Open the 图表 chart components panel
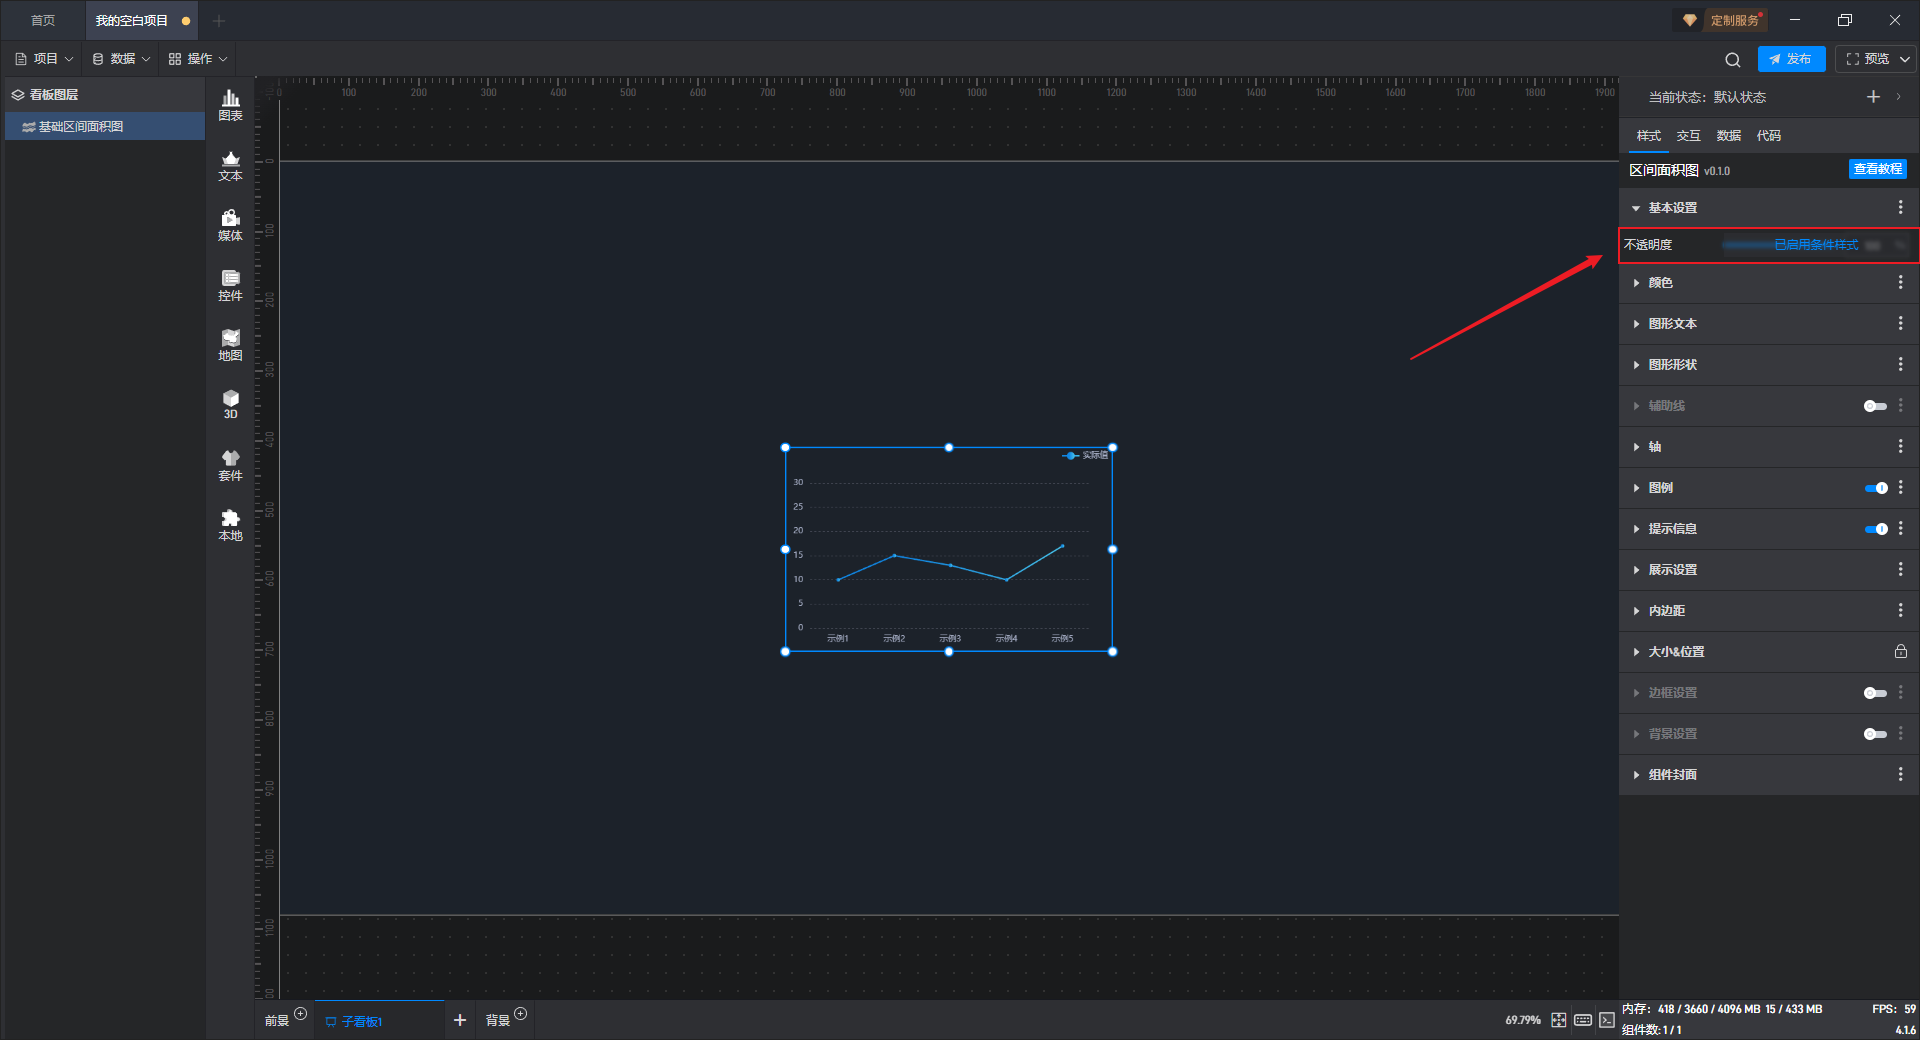This screenshot has height=1040, width=1920. click(230, 105)
